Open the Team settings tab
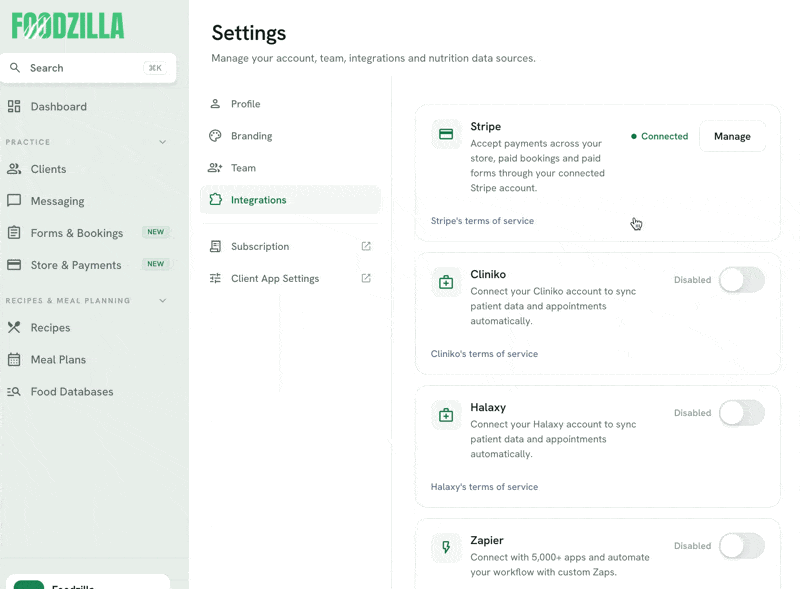 tap(290, 168)
